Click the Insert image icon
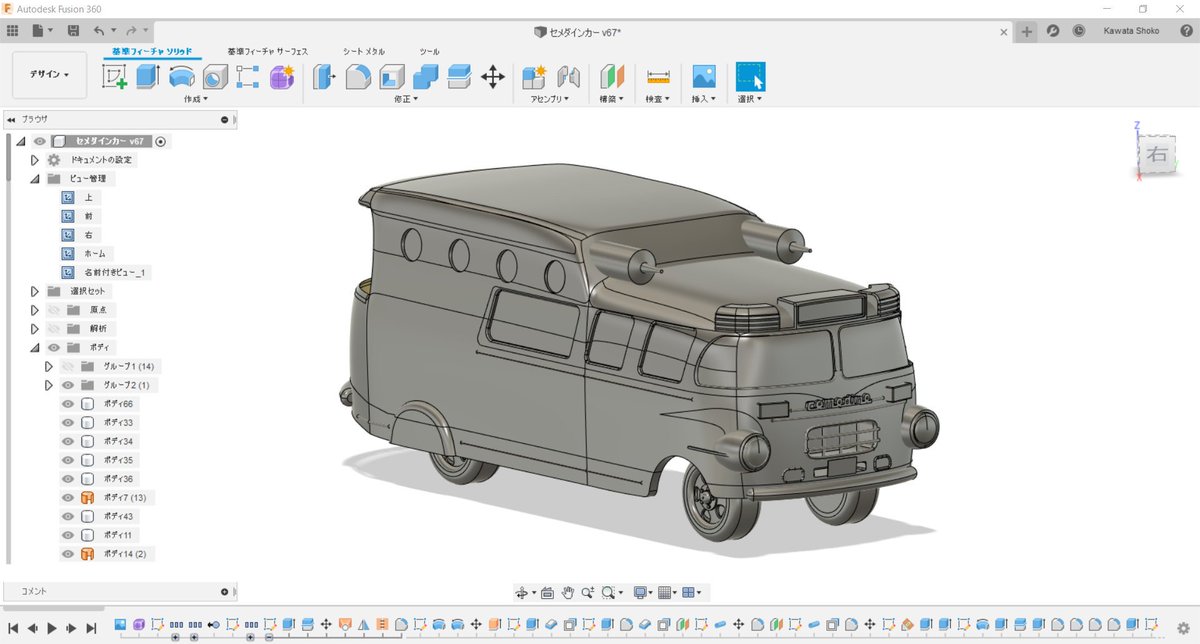This screenshot has width=1200, height=644. [704, 77]
